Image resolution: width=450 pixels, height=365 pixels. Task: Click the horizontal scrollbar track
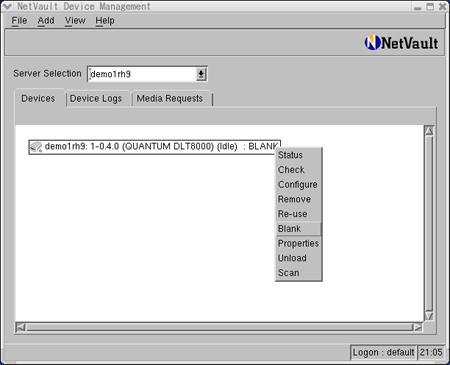pyautogui.click(x=219, y=327)
